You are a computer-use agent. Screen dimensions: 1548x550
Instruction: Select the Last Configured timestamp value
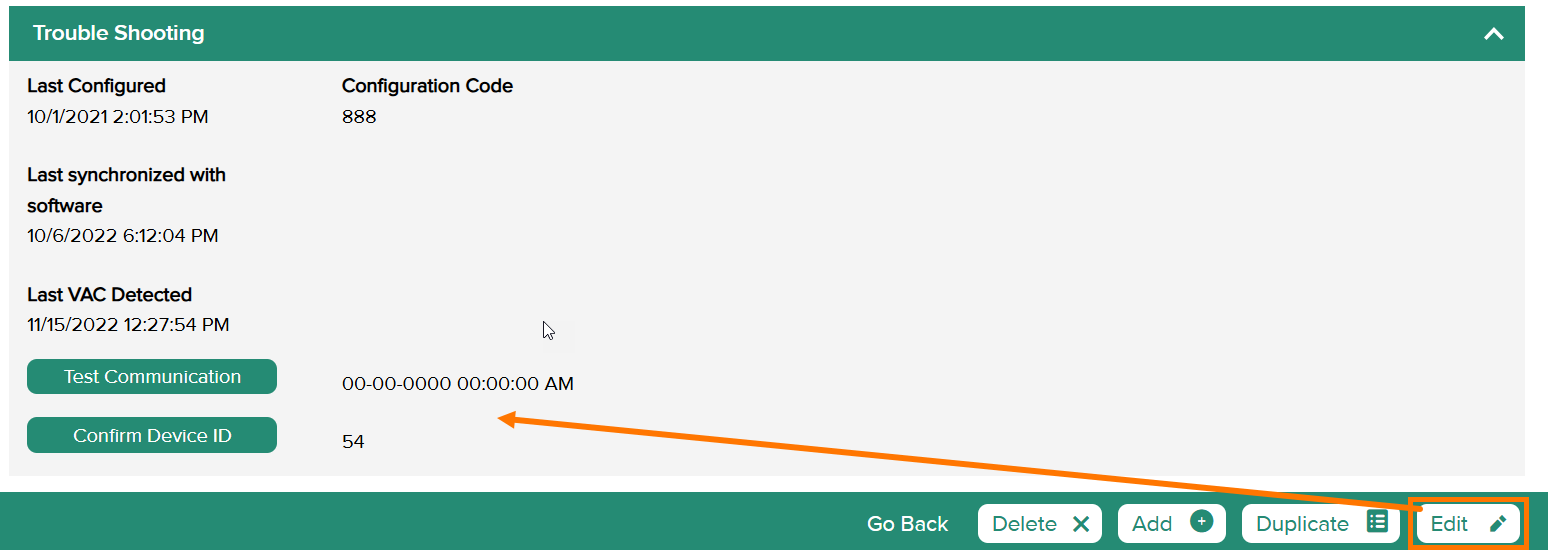click(x=118, y=117)
